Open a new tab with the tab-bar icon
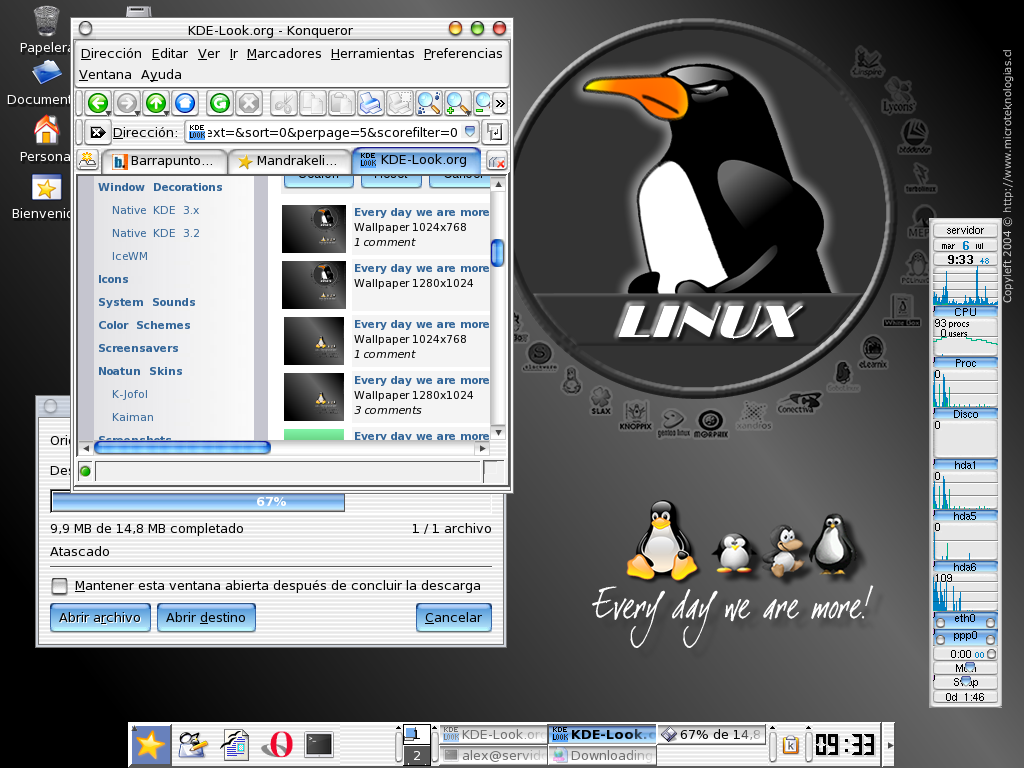Screen dimensions: 1024x768 tap(88, 160)
